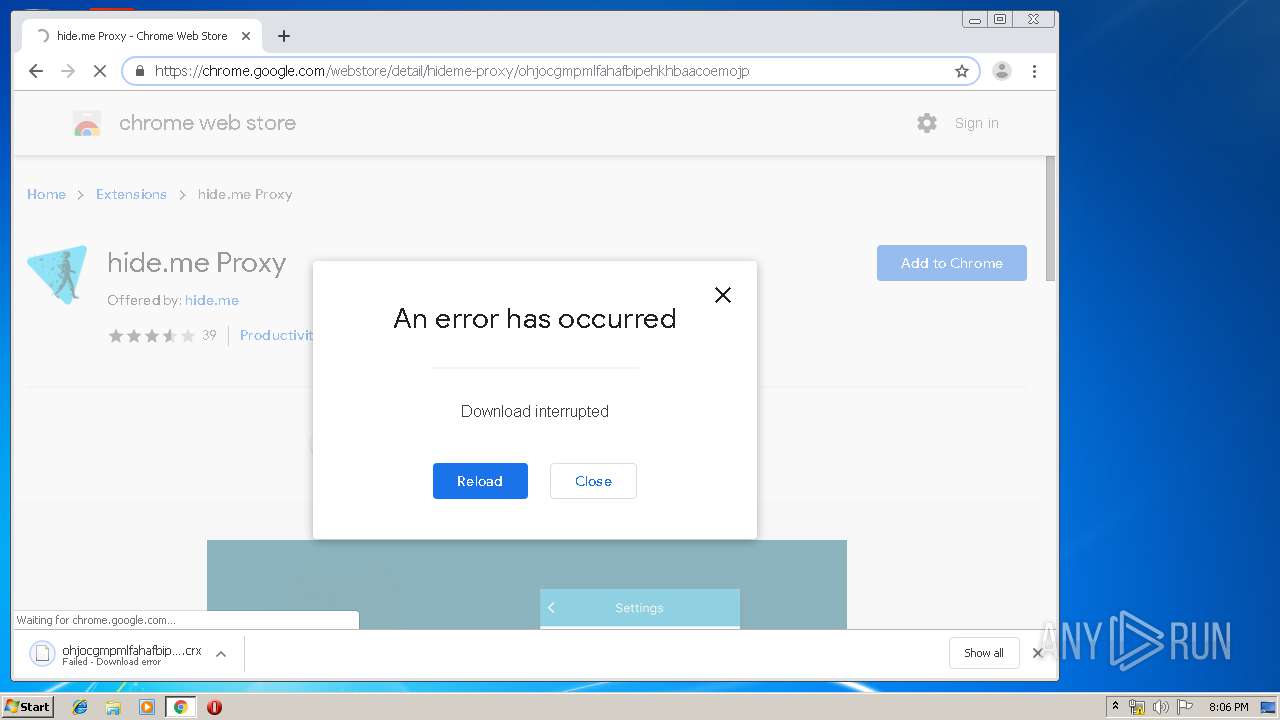This screenshot has height=720, width=1280.
Task: Open a new browser tab
Action: 284,36
